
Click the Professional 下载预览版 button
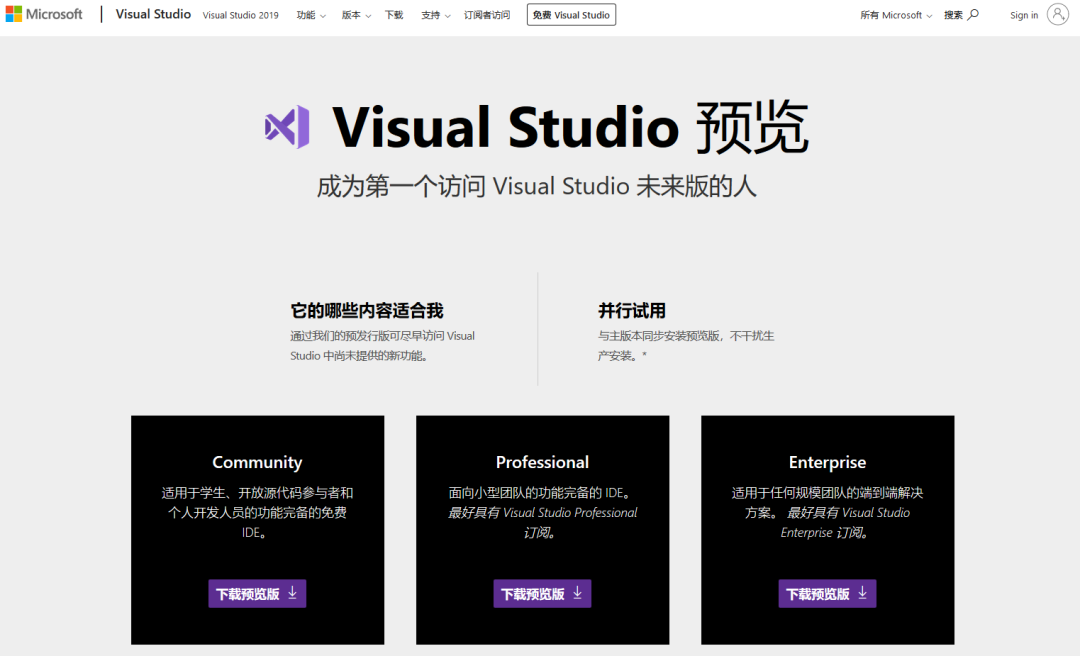pyautogui.click(x=542, y=592)
